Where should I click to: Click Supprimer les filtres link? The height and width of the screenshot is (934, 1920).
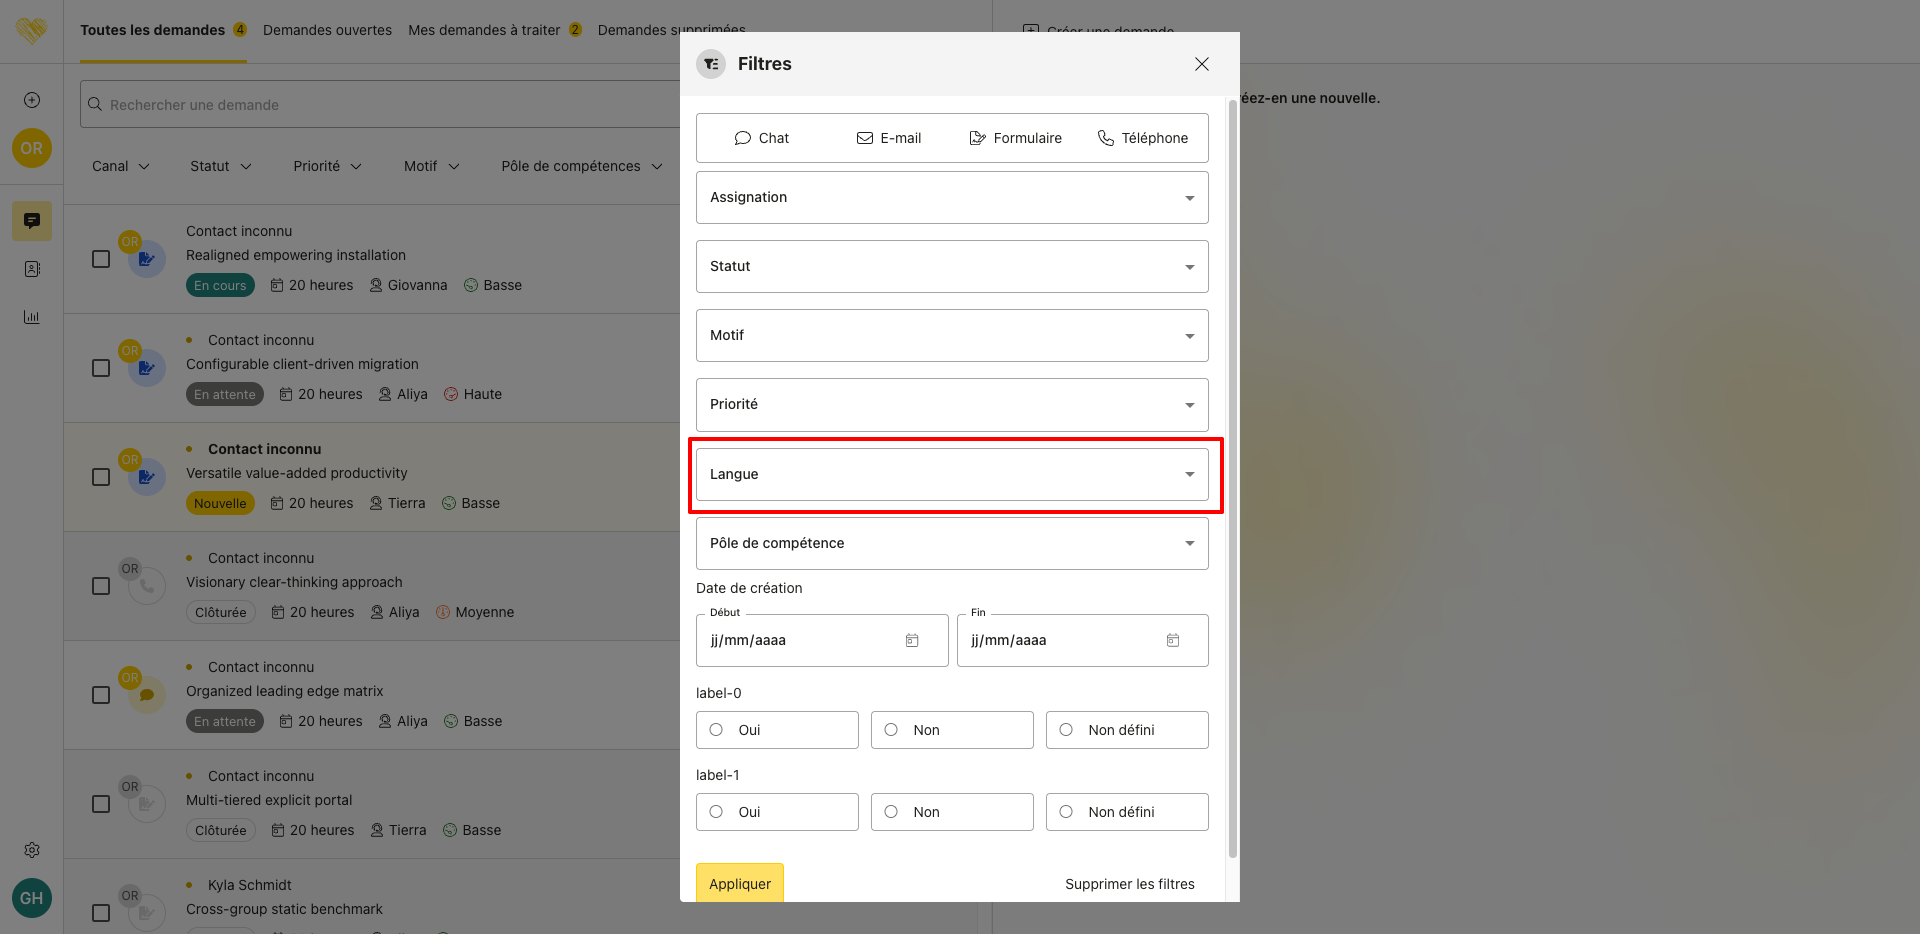point(1129,884)
